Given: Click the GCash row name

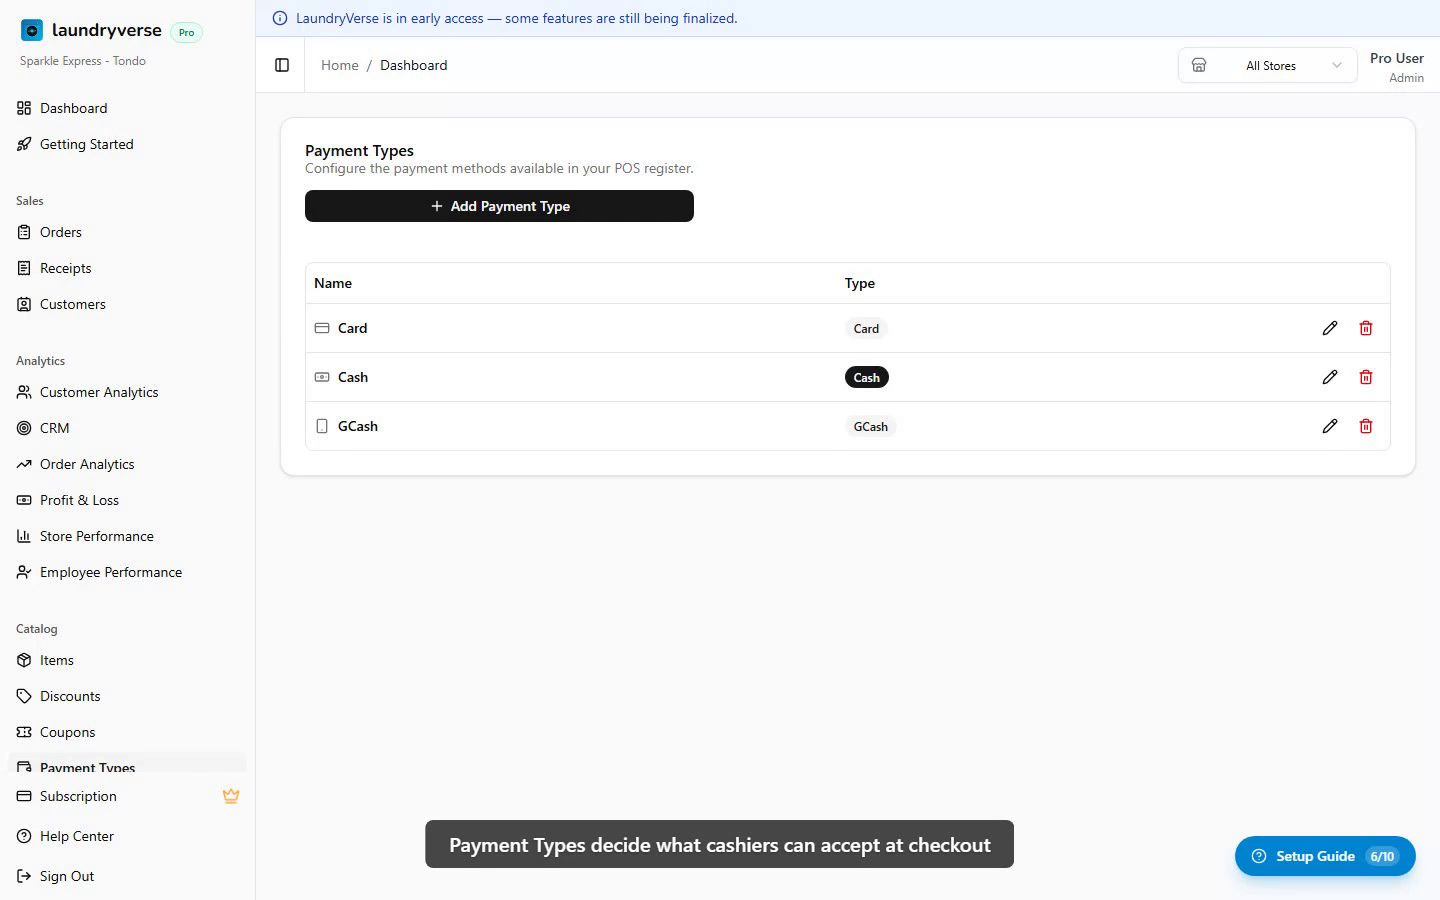Looking at the screenshot, I should tap(358, 426).
